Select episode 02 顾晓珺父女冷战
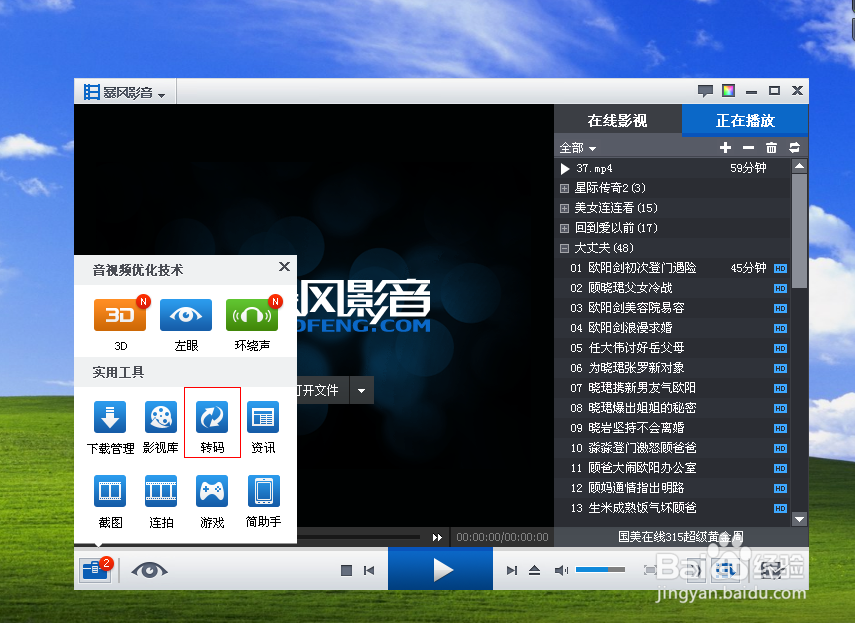The width and height of the screenshot is (855, 623). click(x=672, y=288)
